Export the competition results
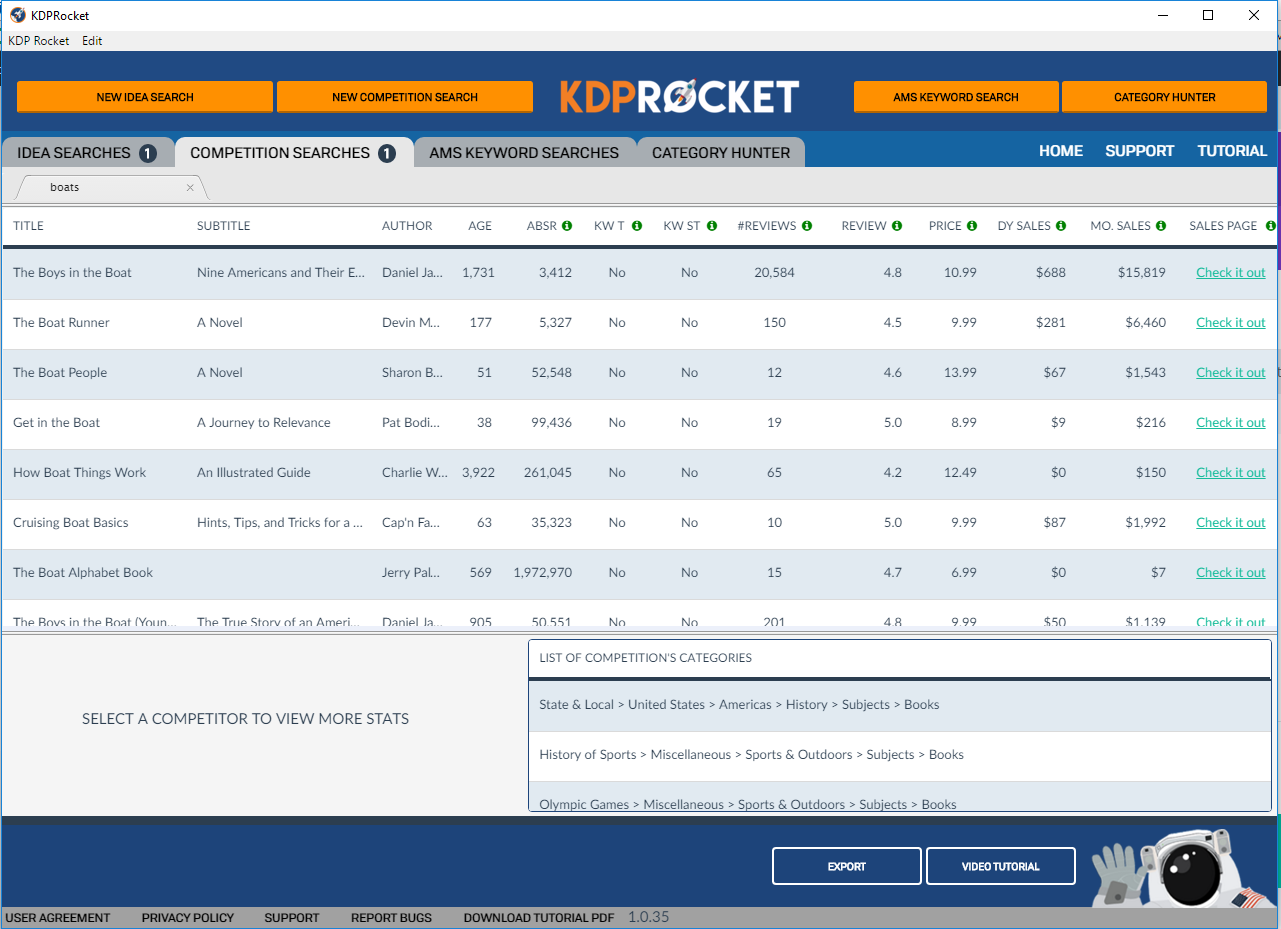This screenshot has height=929, width=1281. point(847,866)
